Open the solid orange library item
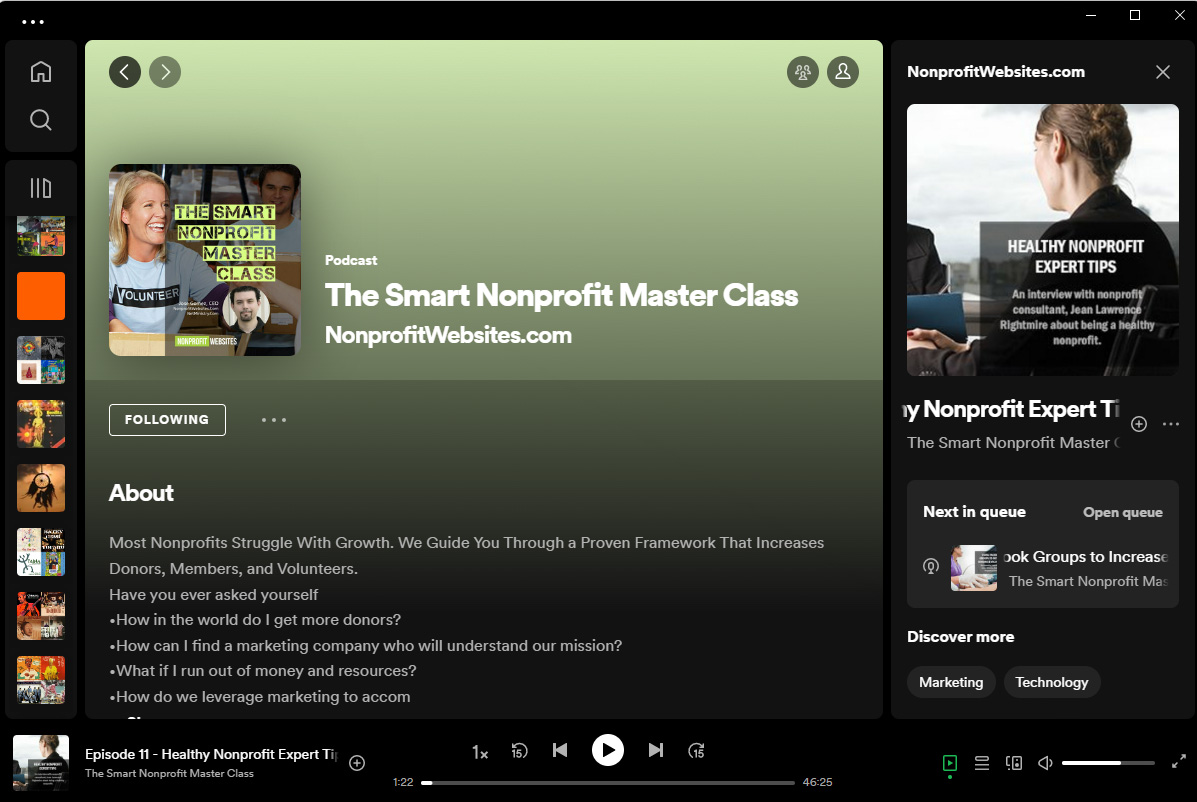This screenshot has width=1197, height=802. pos(41,296)
